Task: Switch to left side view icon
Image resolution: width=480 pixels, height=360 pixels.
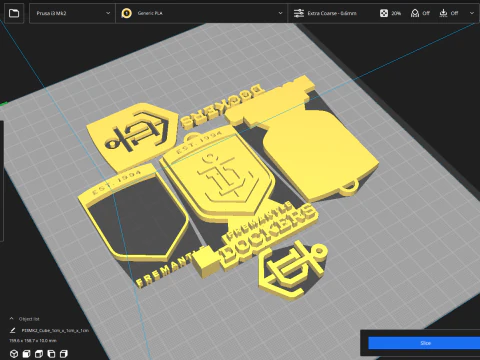Action: pos(51,353)
